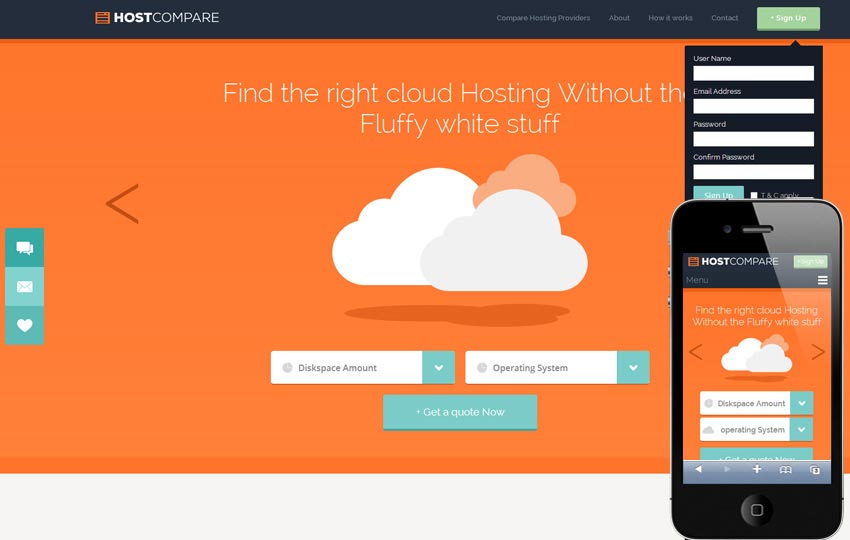Viewport: 850px width, 540px height.
Task: Tap the back arrow in phone browser bar
Action: tap(698, 469)
